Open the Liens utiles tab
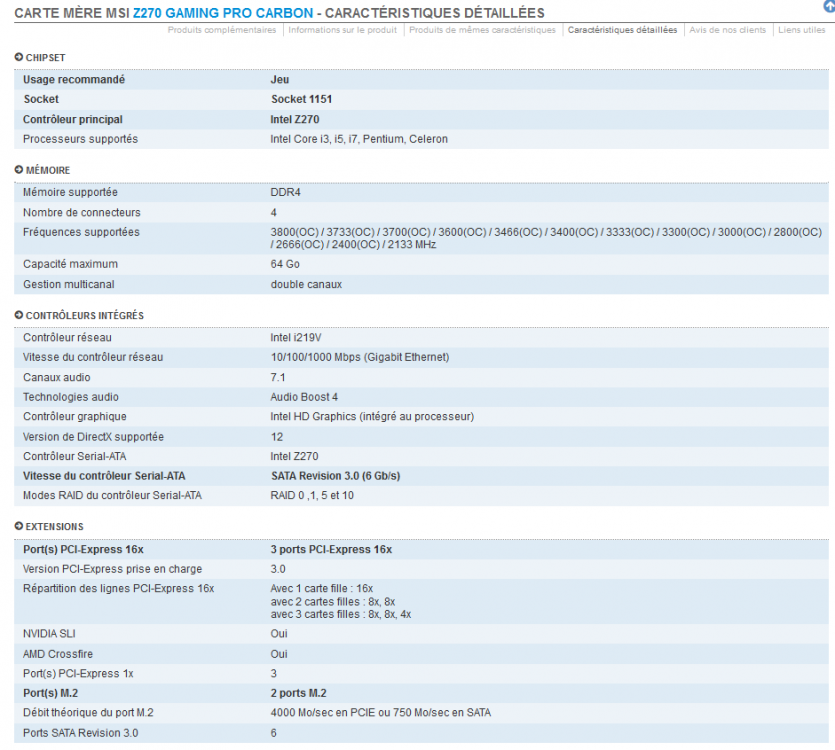The width and height of the screenshot is (835, 750). pyautogui.click(x=802, y=30)
